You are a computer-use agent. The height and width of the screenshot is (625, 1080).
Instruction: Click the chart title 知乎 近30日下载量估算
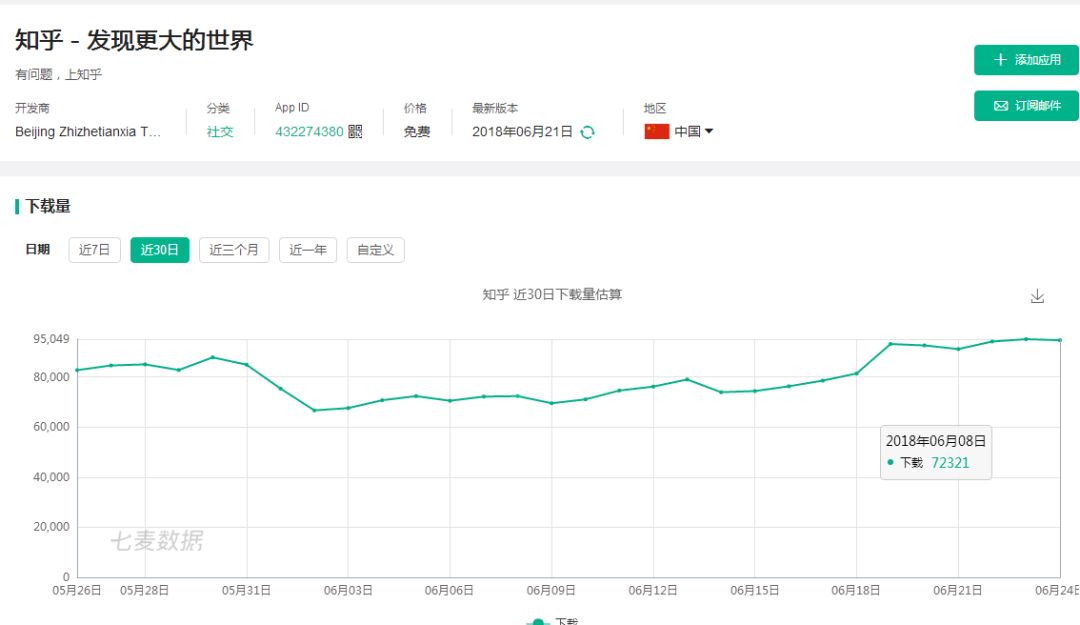[x=552, y=295]
